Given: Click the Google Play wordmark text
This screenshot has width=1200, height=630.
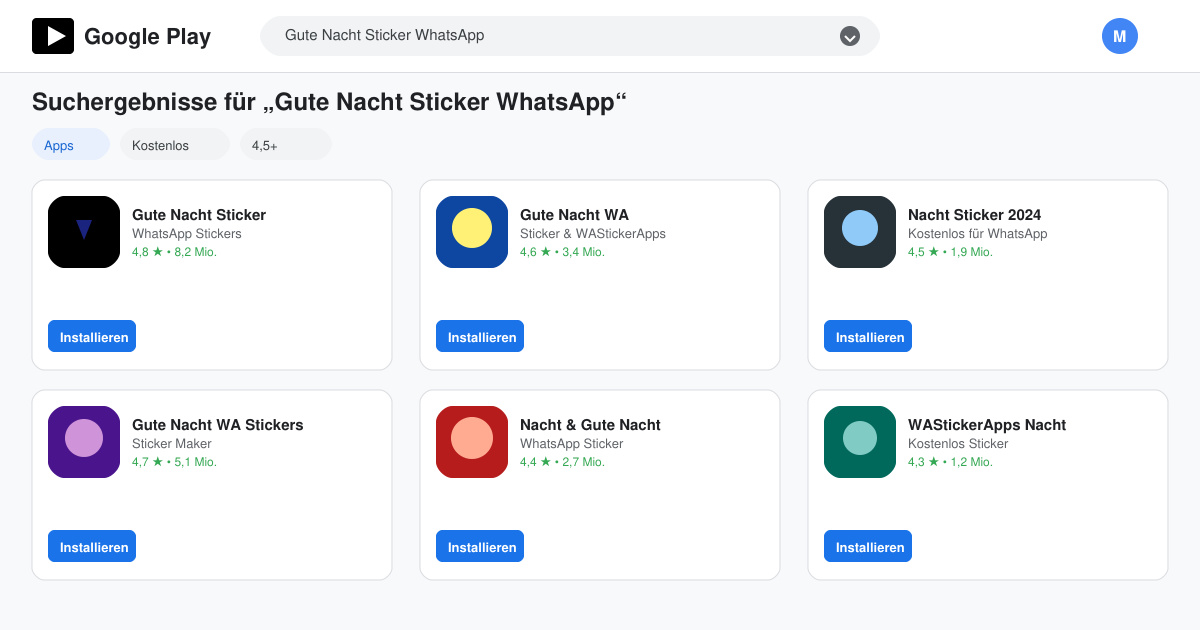Looking at the screenshot, I should (x=147, y=36).
